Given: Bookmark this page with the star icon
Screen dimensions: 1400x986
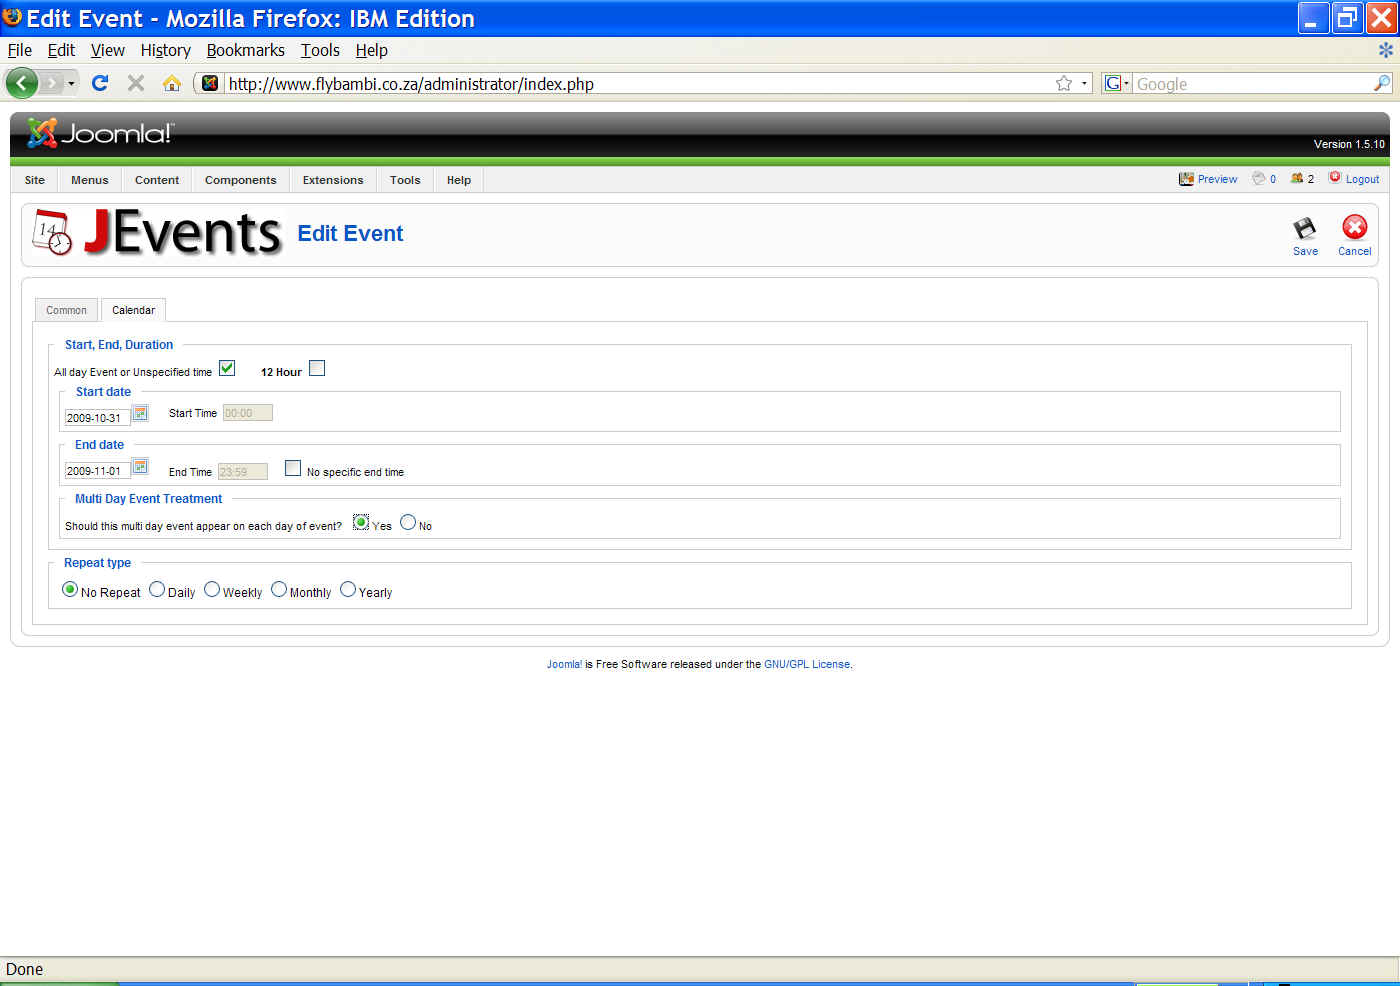Looking at the screenshot, I should 1063,84.
